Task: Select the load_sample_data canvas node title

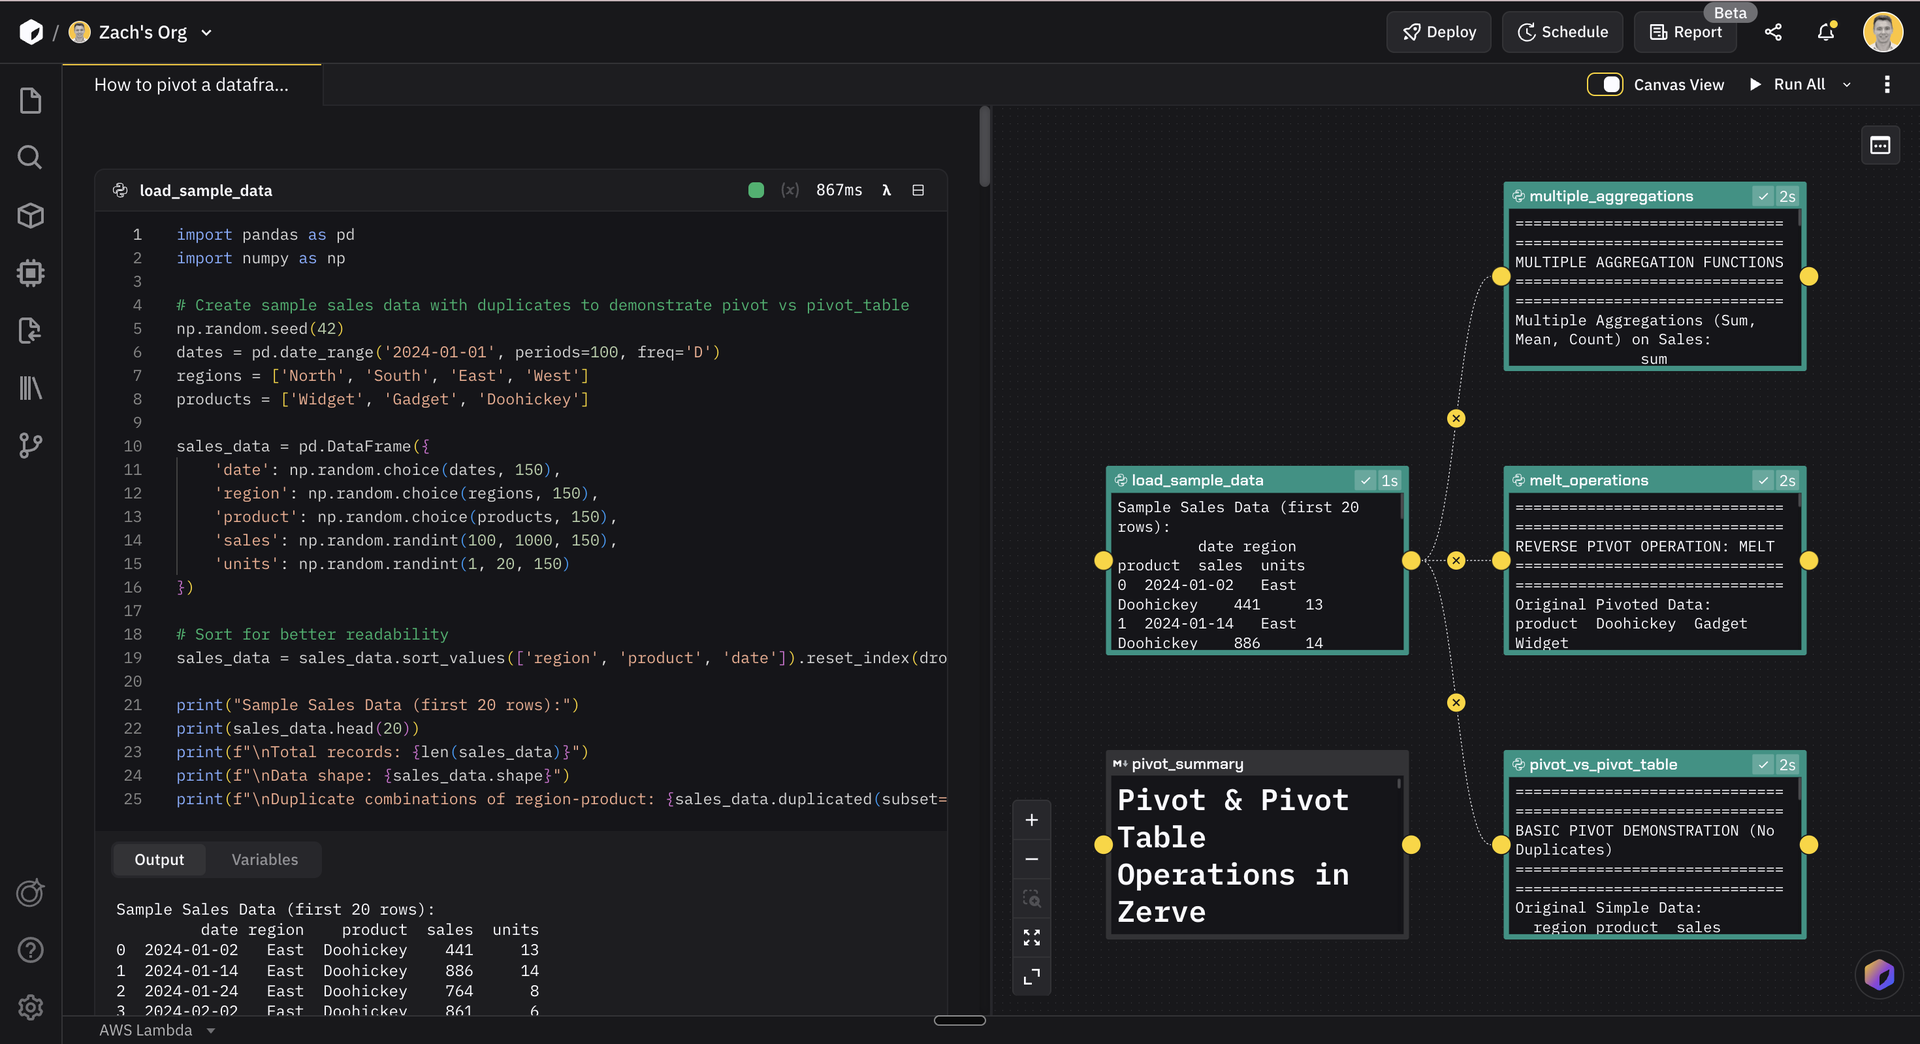Action: click(x=1197, y=481)
